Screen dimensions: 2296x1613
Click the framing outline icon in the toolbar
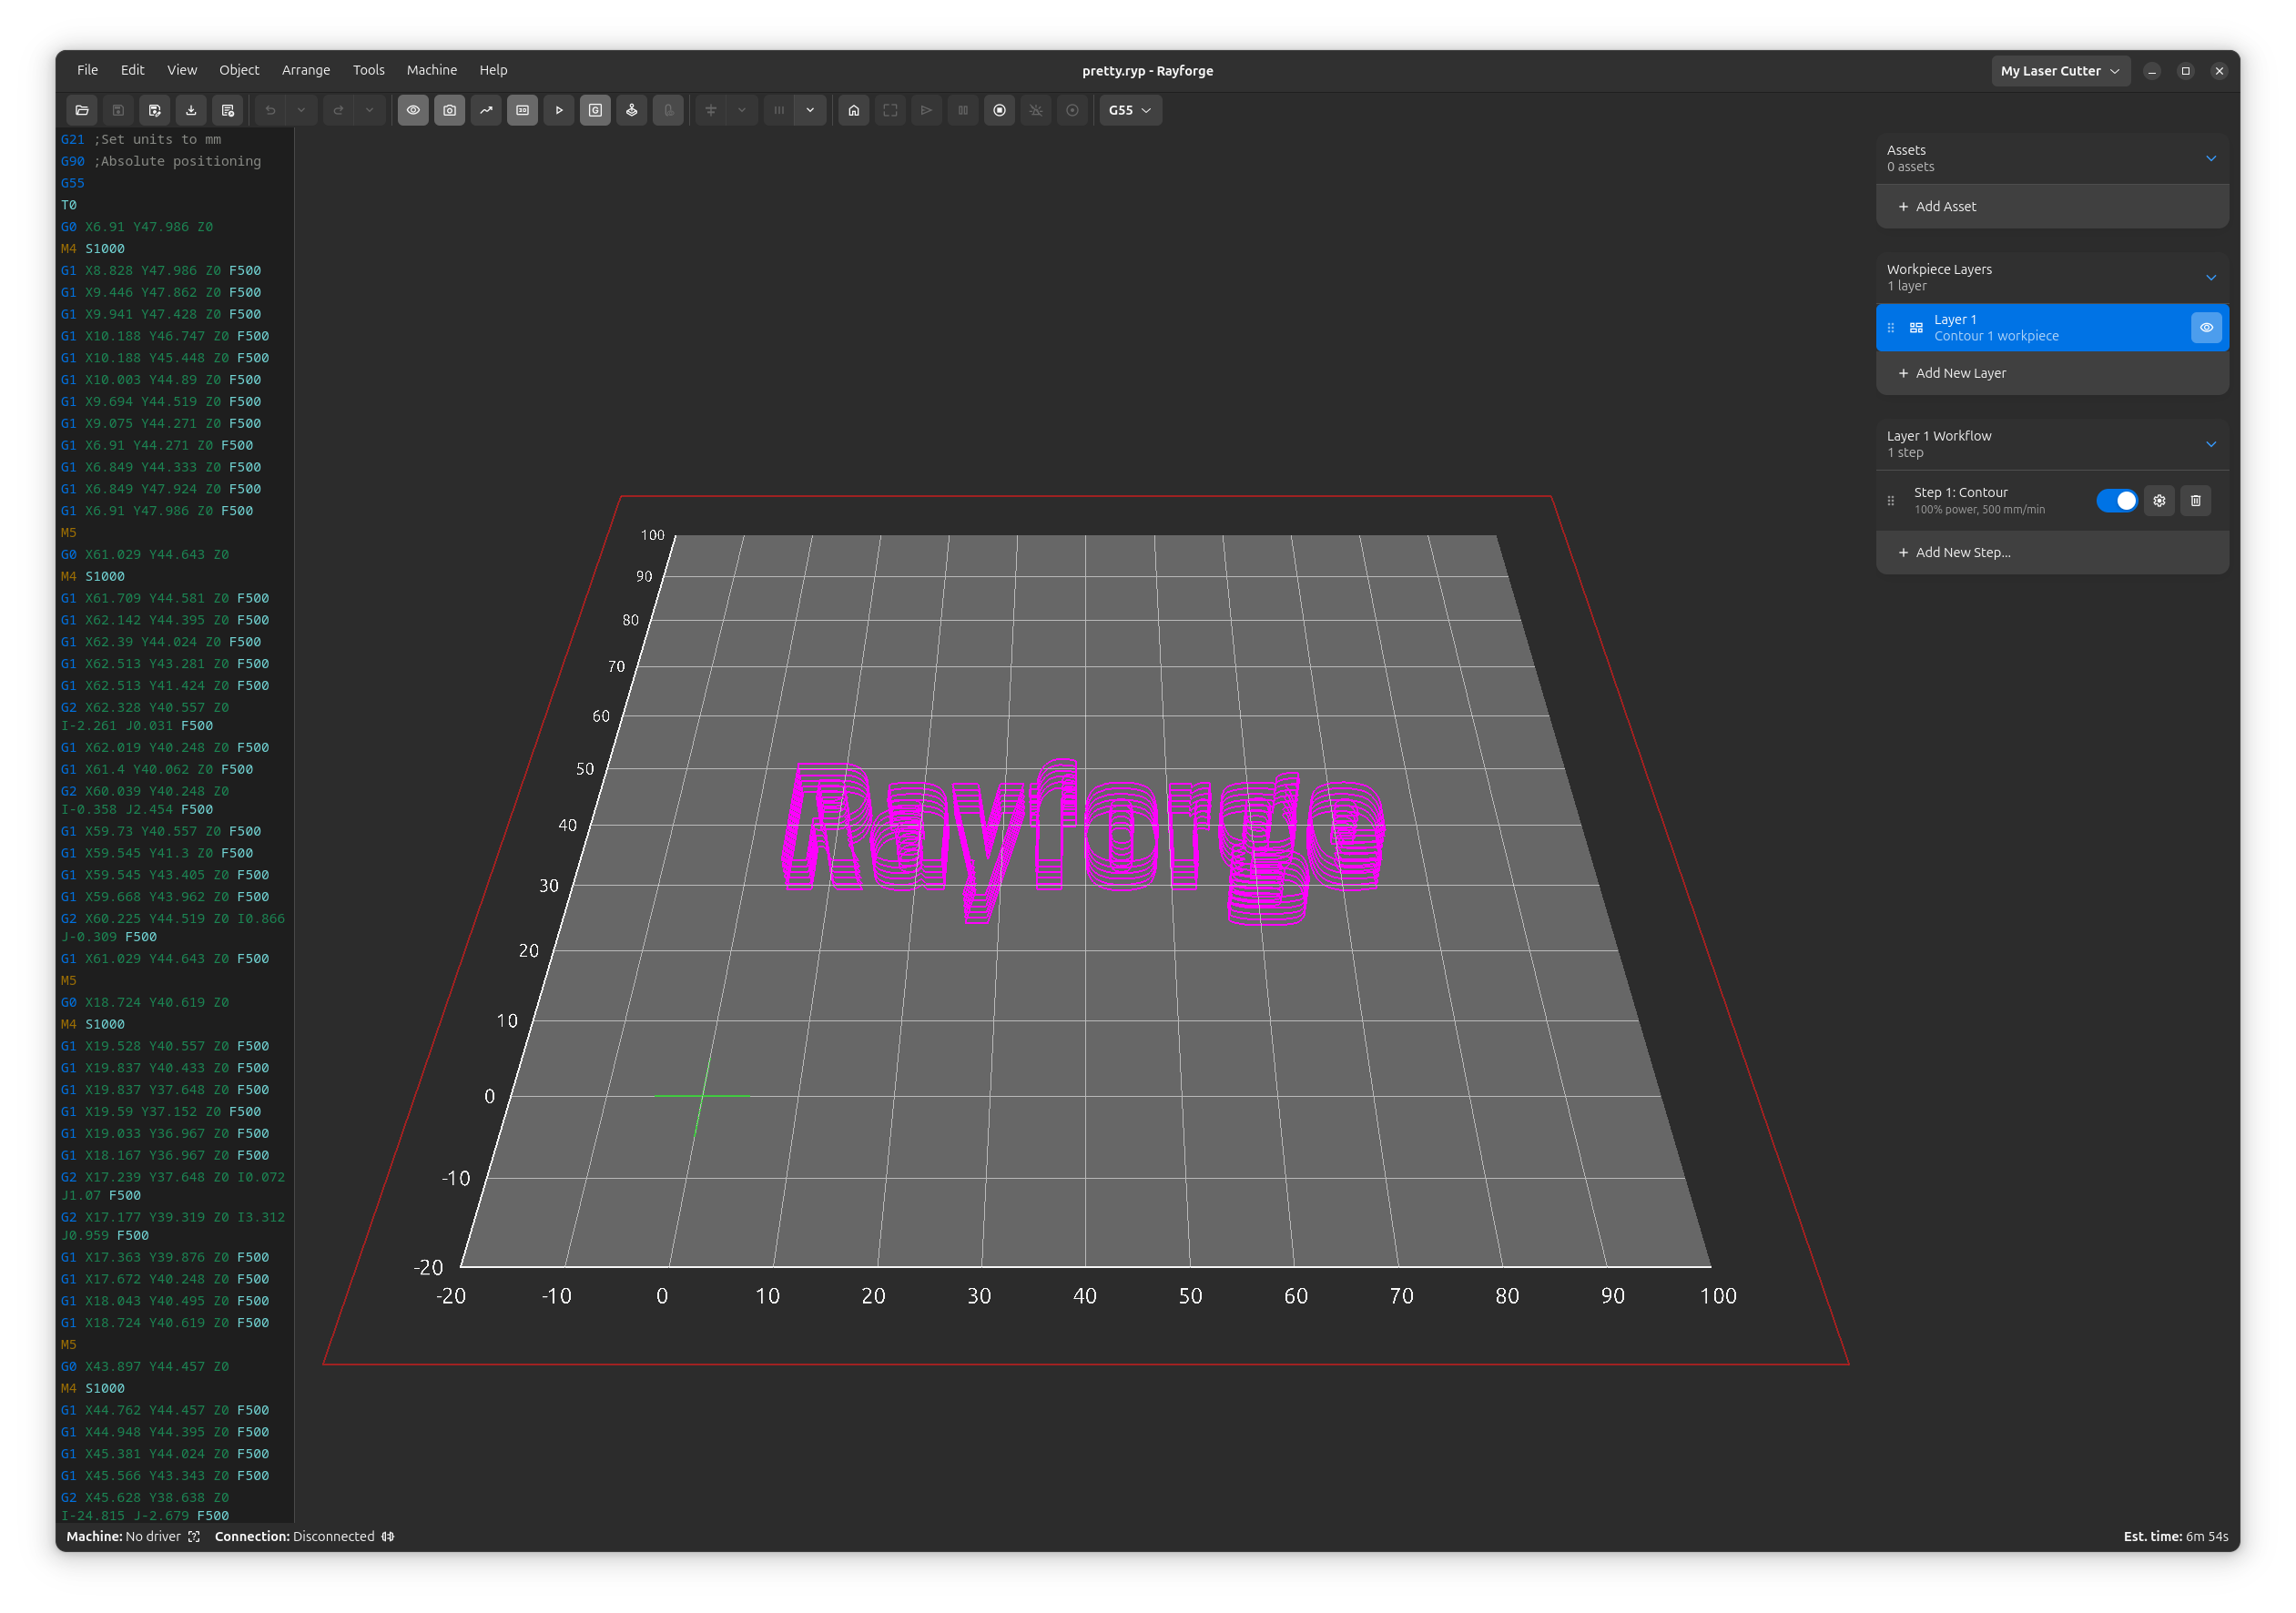890,110
